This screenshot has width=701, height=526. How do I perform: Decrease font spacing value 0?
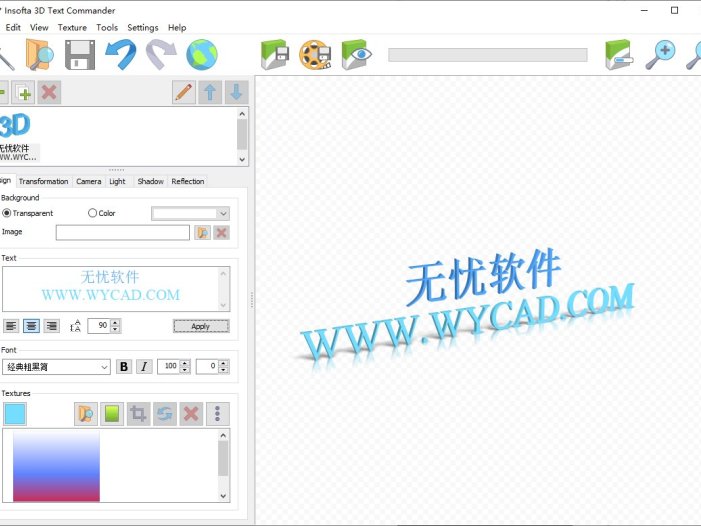[224, 370]
